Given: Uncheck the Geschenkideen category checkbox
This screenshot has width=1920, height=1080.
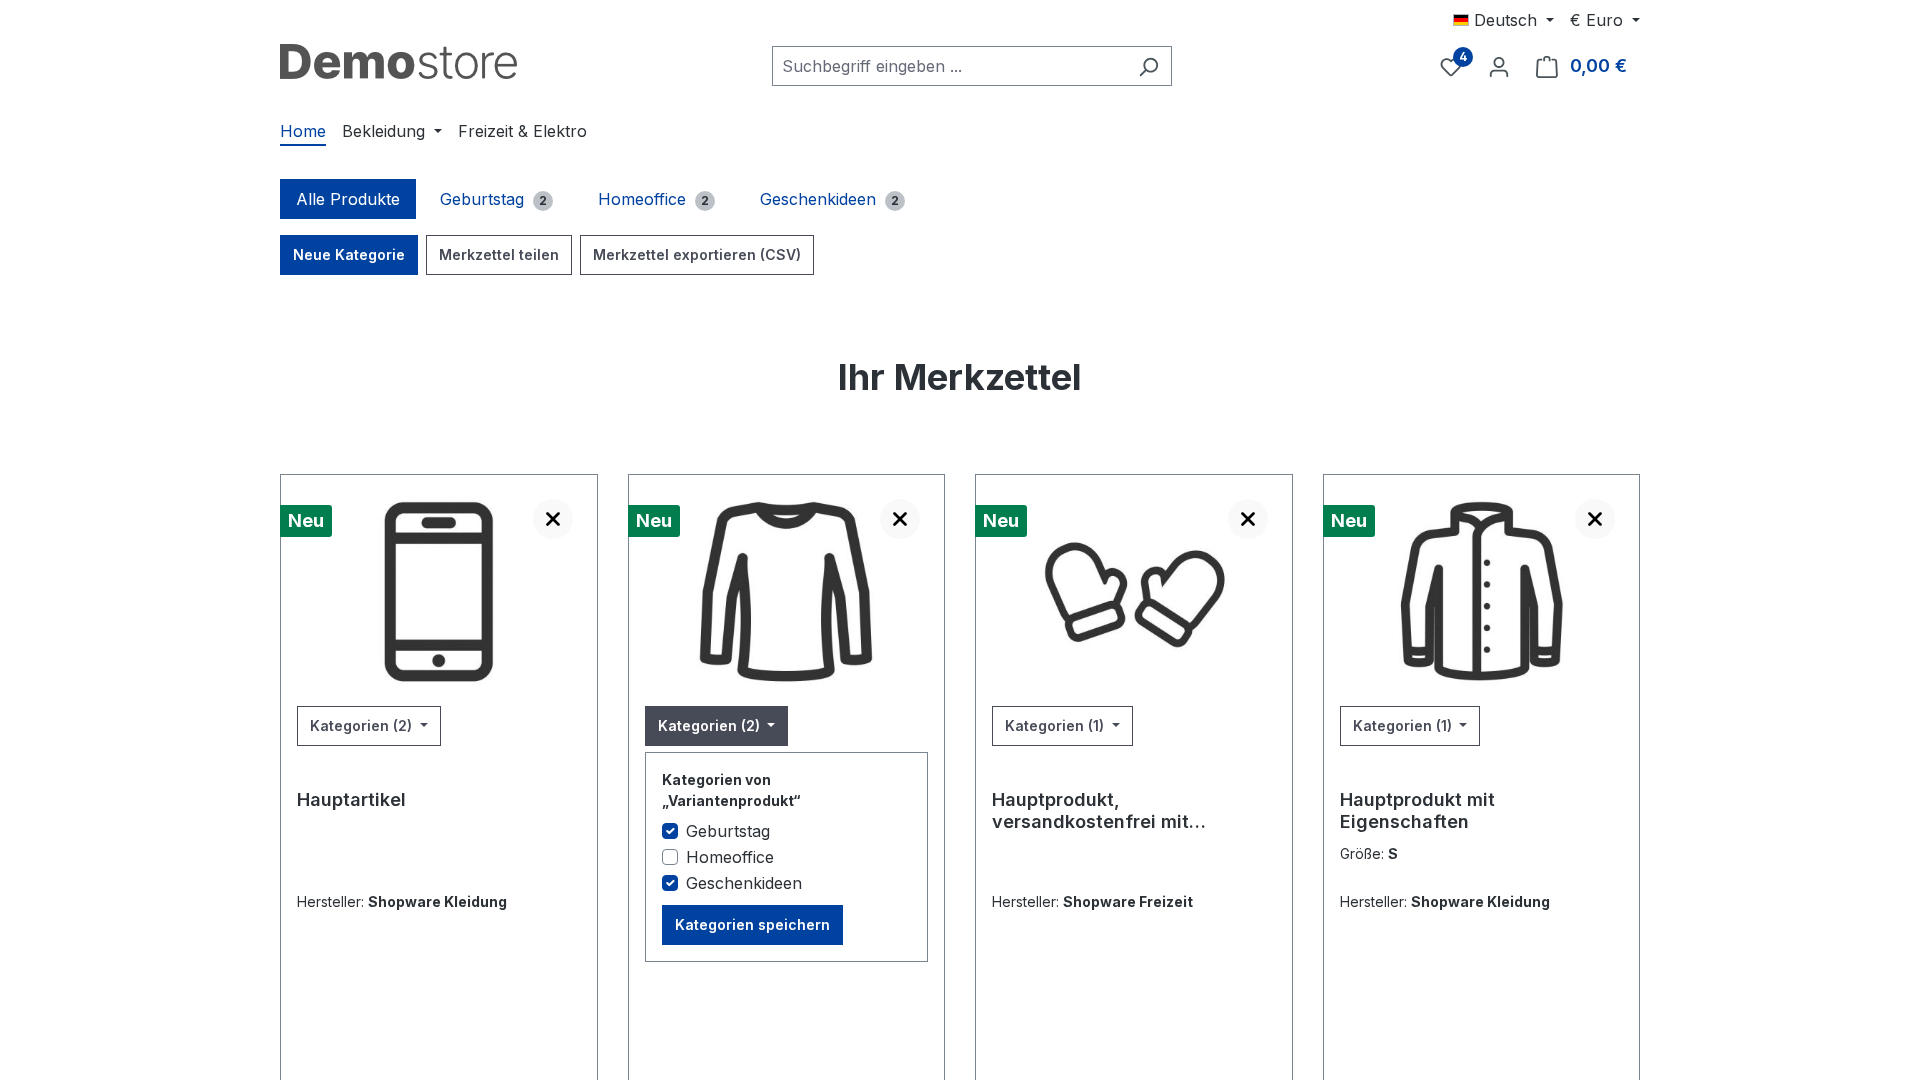Looking at the screenshot, I should point(670,883).
